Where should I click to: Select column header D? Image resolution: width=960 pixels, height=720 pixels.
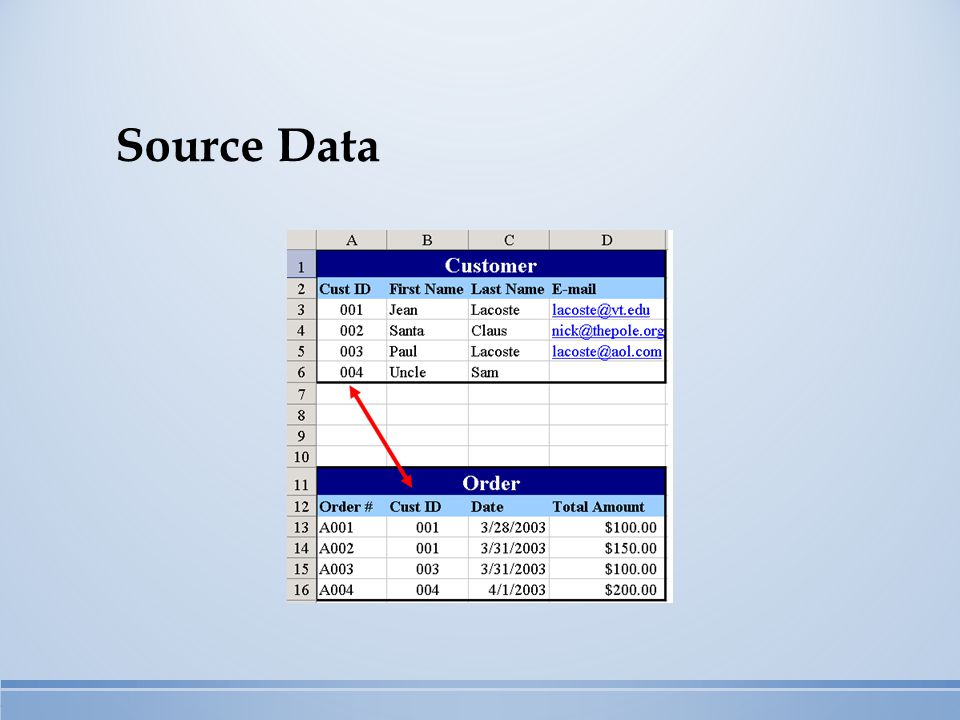click(607, 240)
